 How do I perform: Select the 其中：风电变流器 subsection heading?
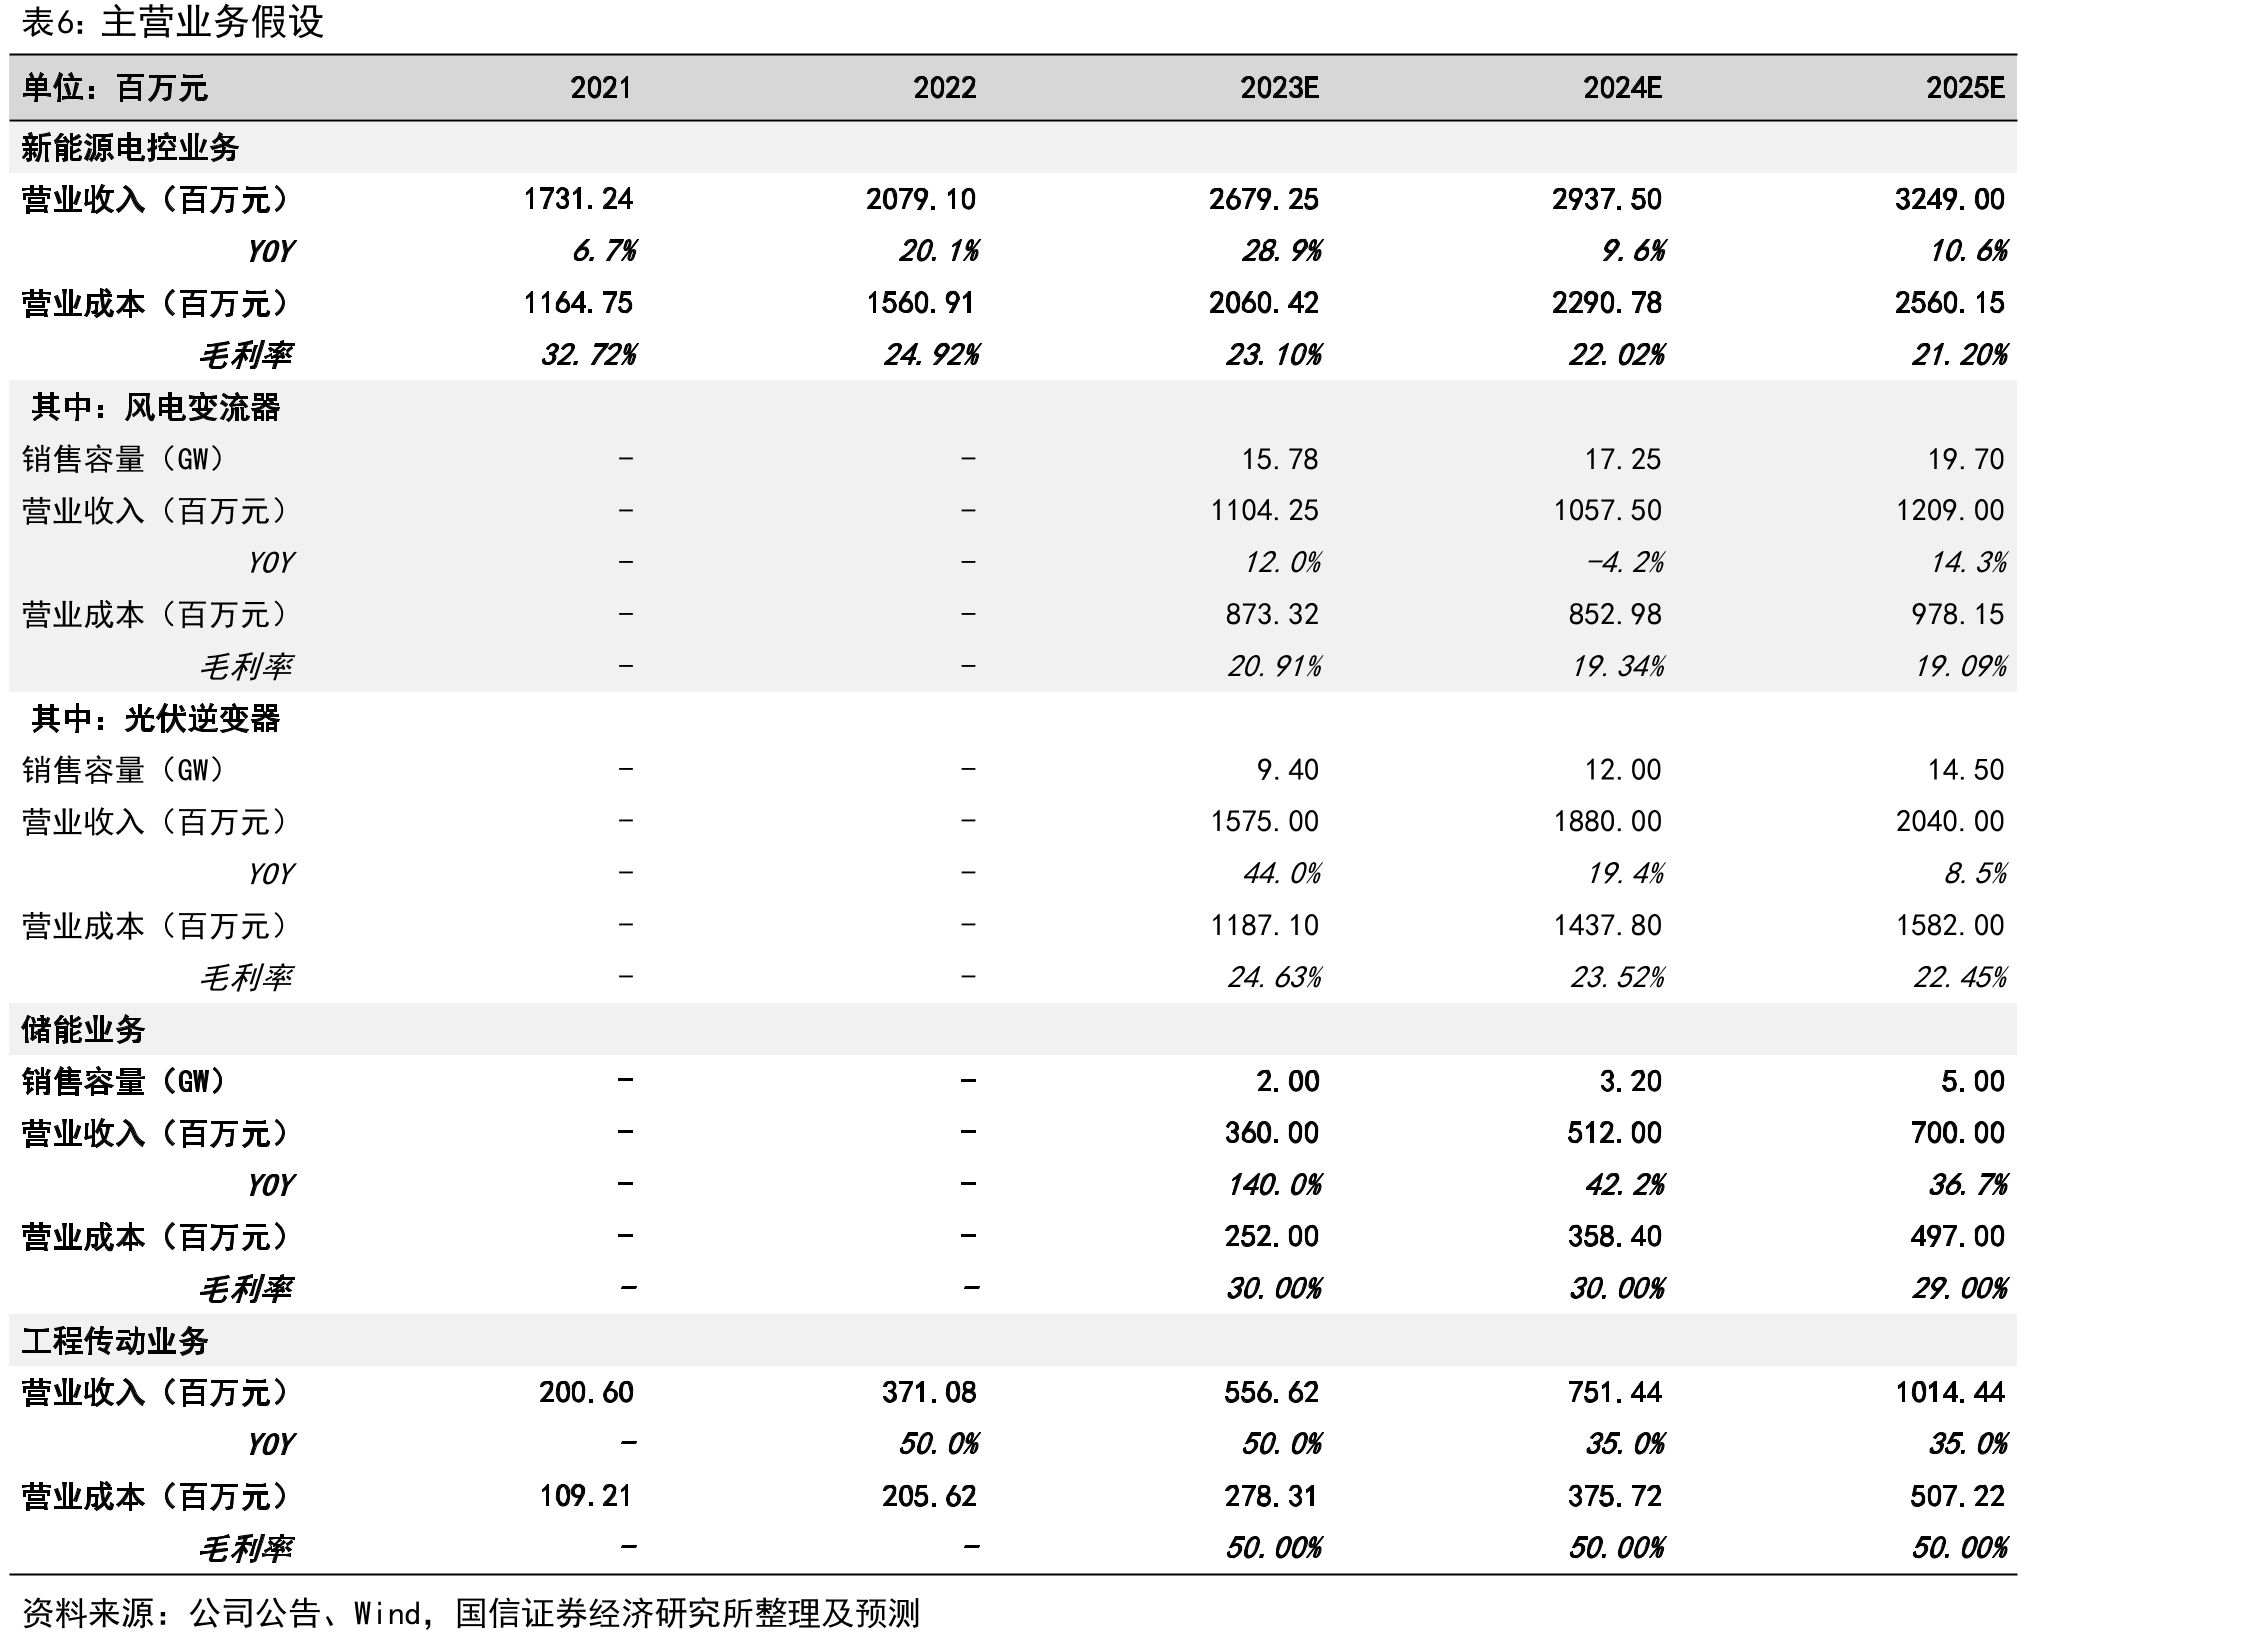(x=156, y=407)
